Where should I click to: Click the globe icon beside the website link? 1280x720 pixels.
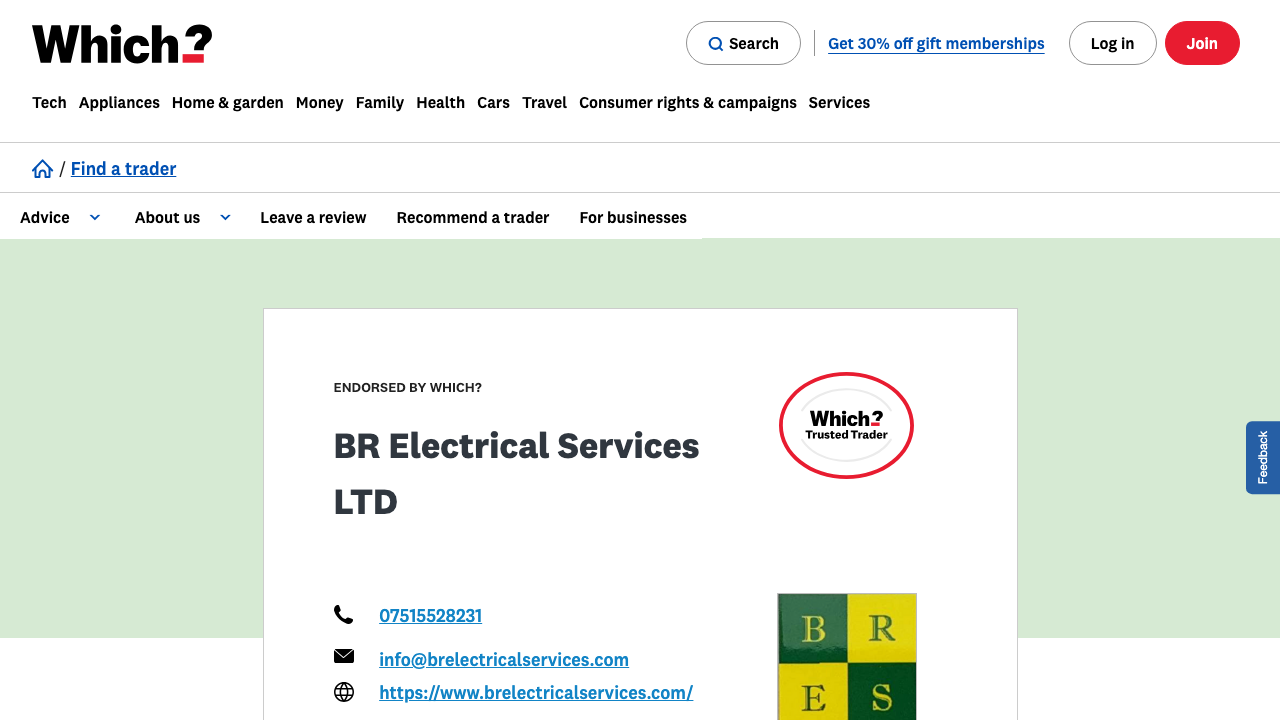(x=344, y=691)
